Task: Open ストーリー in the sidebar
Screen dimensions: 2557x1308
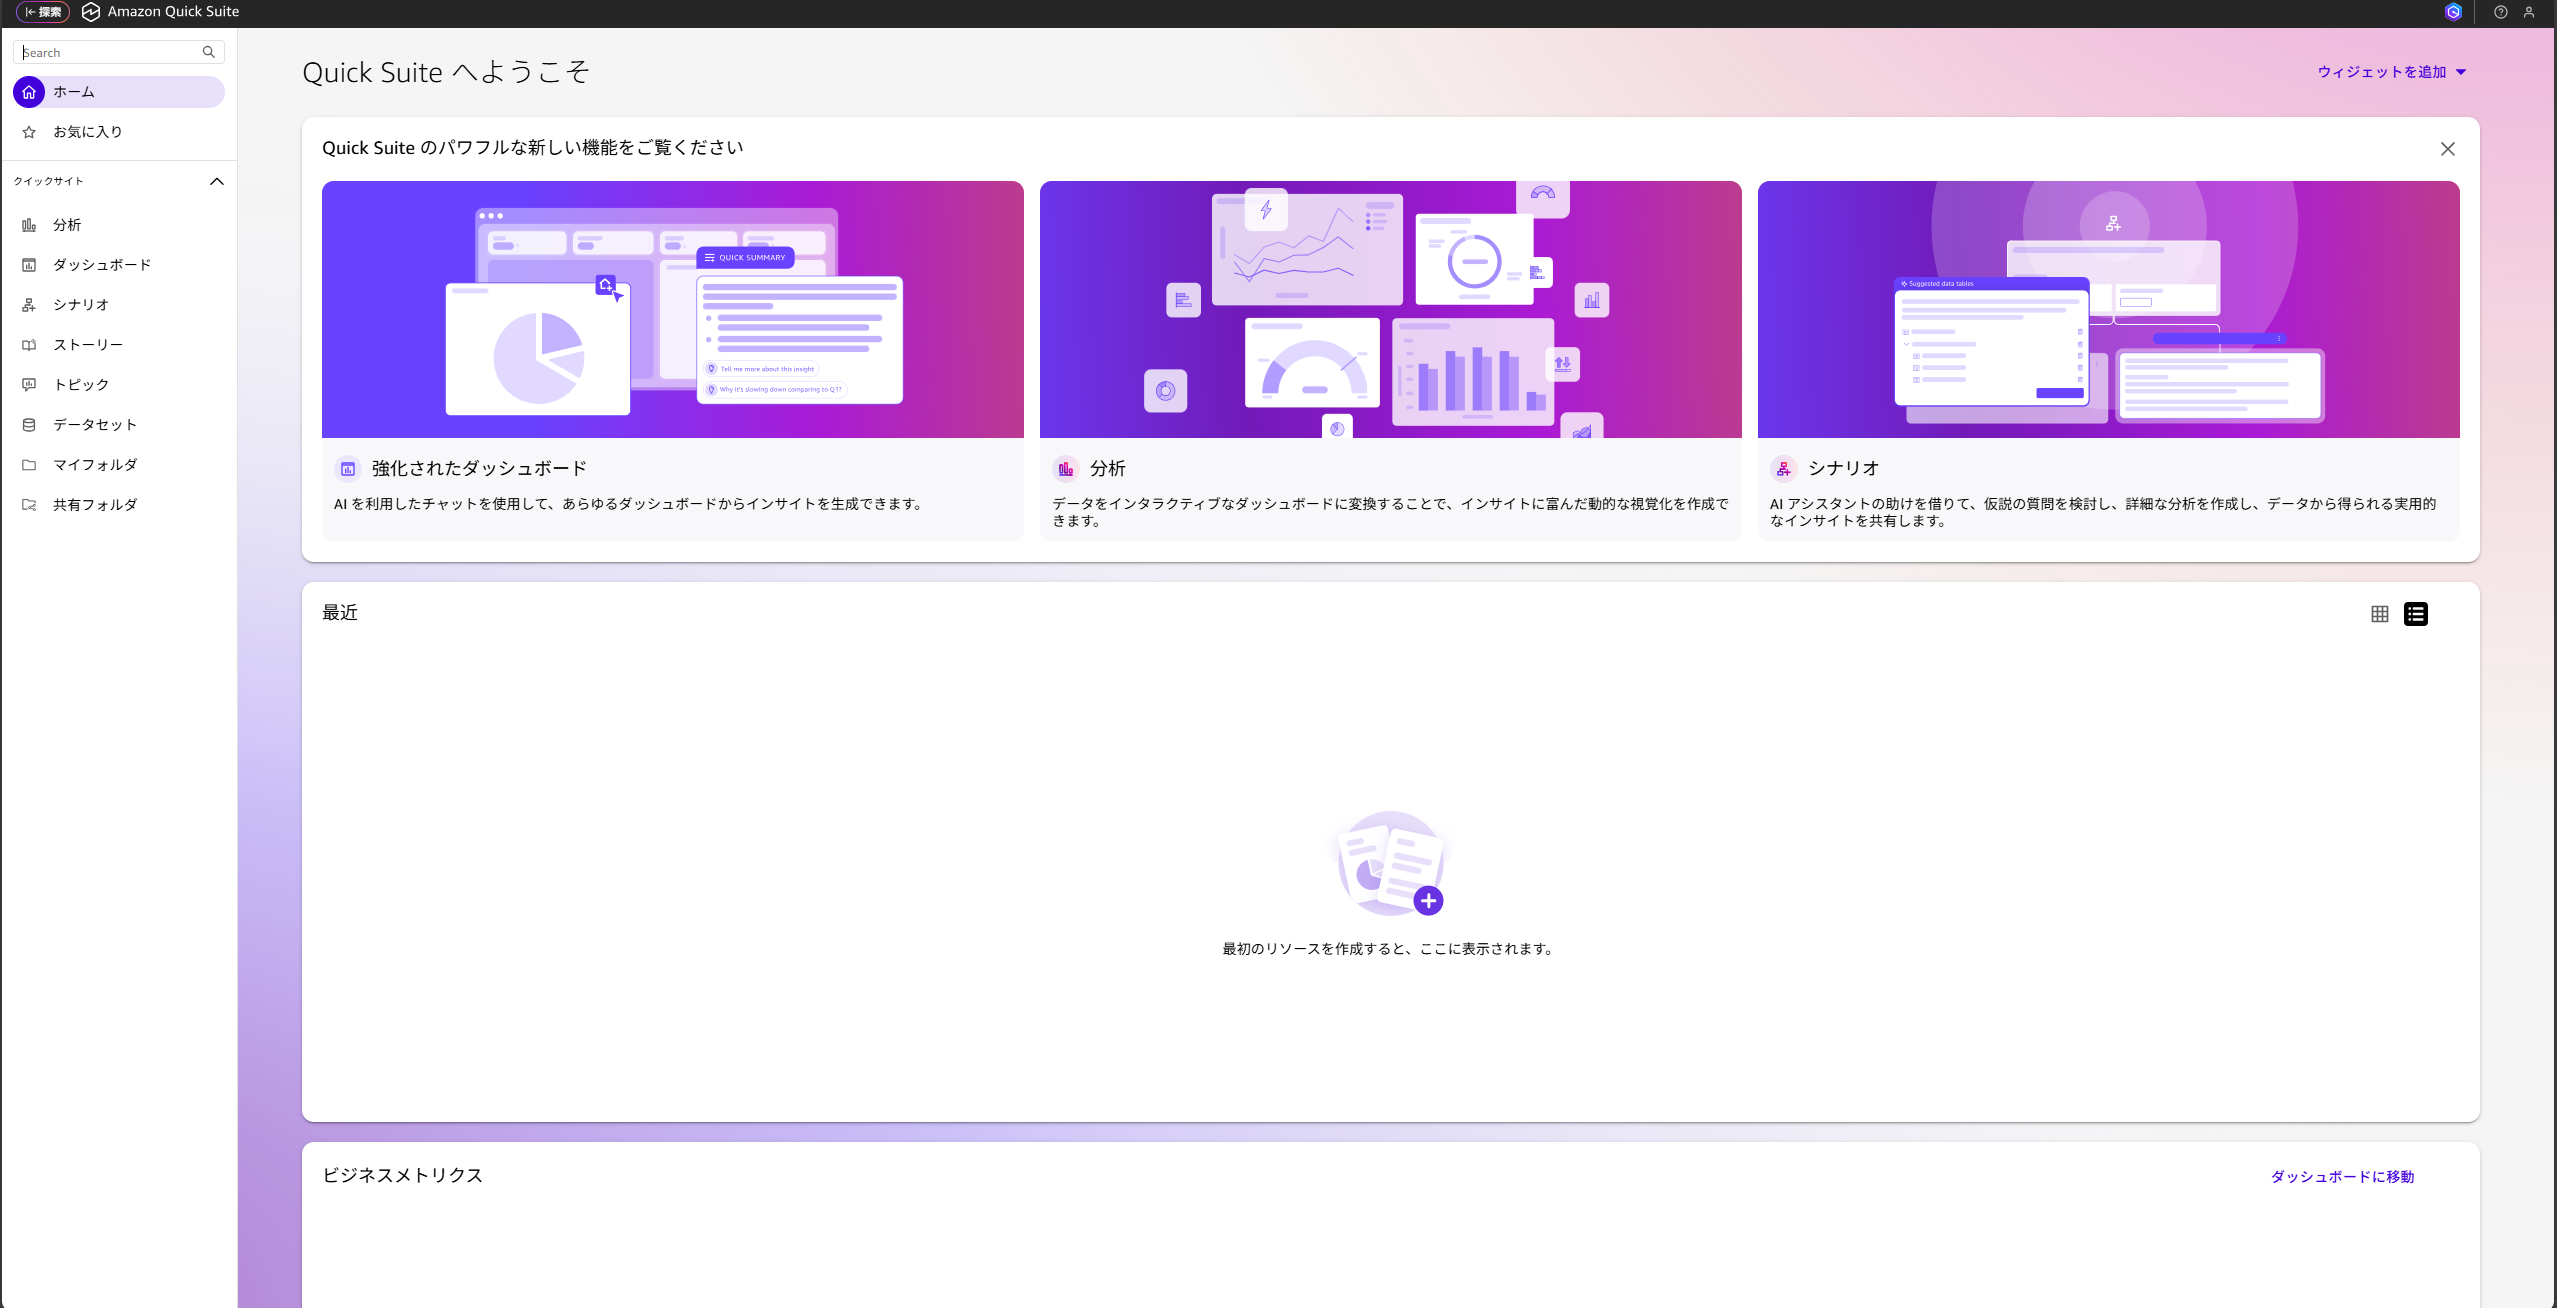Action: pos(88,345)
